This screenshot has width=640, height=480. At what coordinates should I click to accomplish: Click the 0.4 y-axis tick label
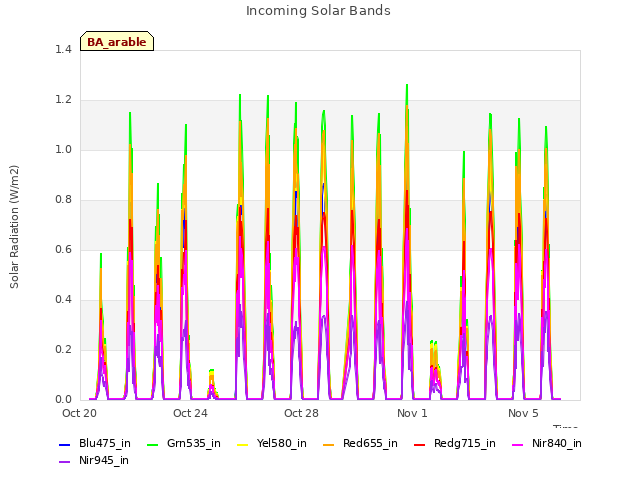click(x=63, y=300)
